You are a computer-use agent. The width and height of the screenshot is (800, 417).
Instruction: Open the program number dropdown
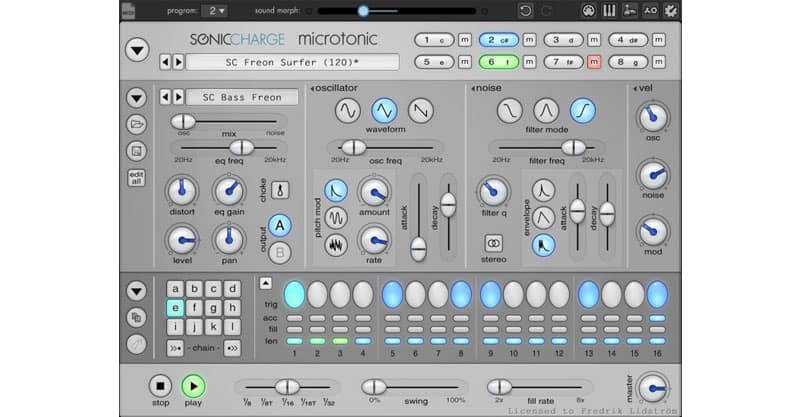pyautogui.click(x=214, y=11)
